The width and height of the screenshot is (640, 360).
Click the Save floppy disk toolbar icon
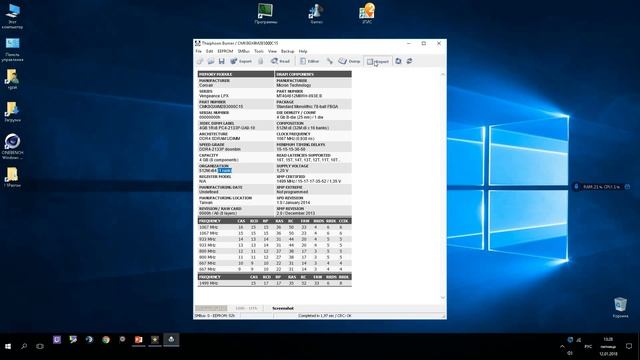(x=221, y=61)
